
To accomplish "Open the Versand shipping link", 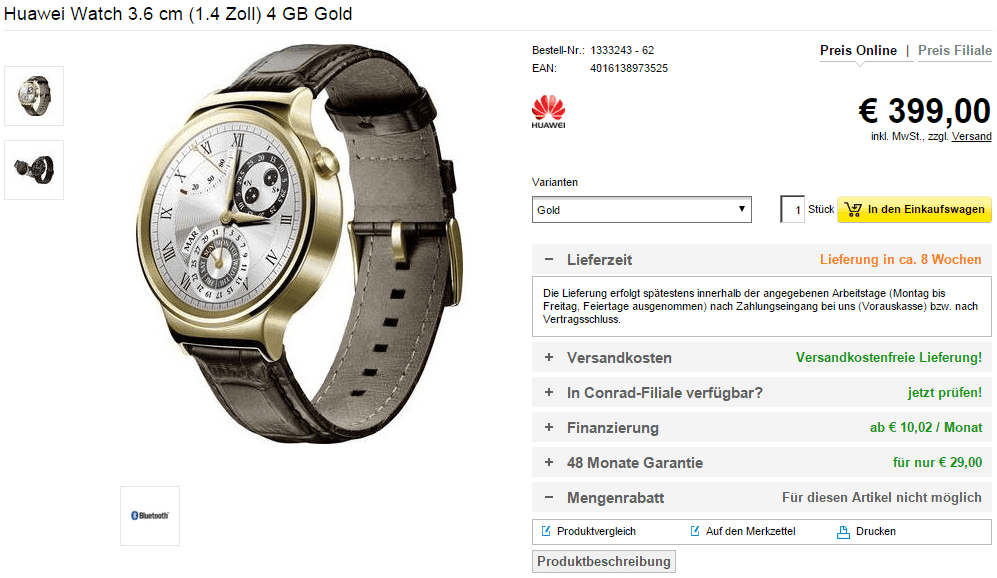I will tap(971, 136).
